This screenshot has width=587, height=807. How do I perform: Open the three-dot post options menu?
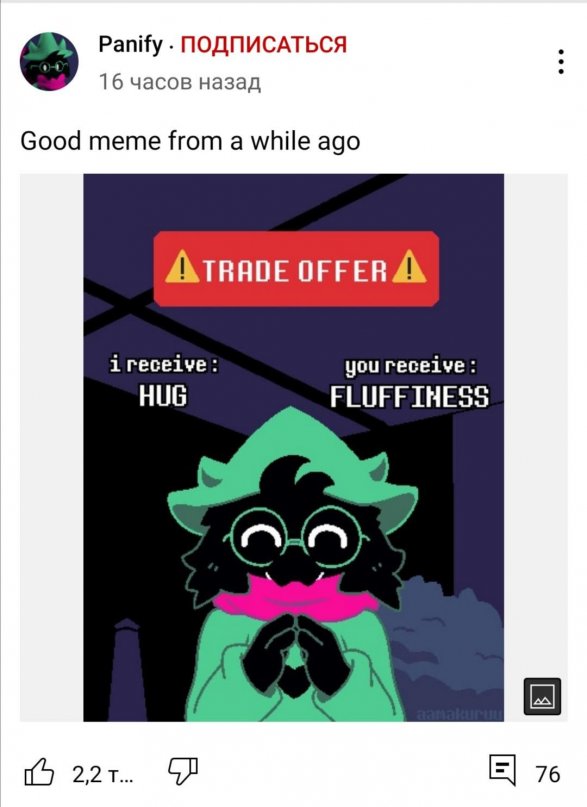point(561,62)
